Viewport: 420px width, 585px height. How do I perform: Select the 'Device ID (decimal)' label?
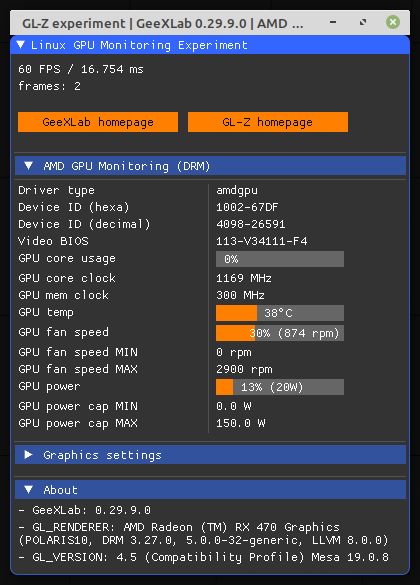point(84,224)
